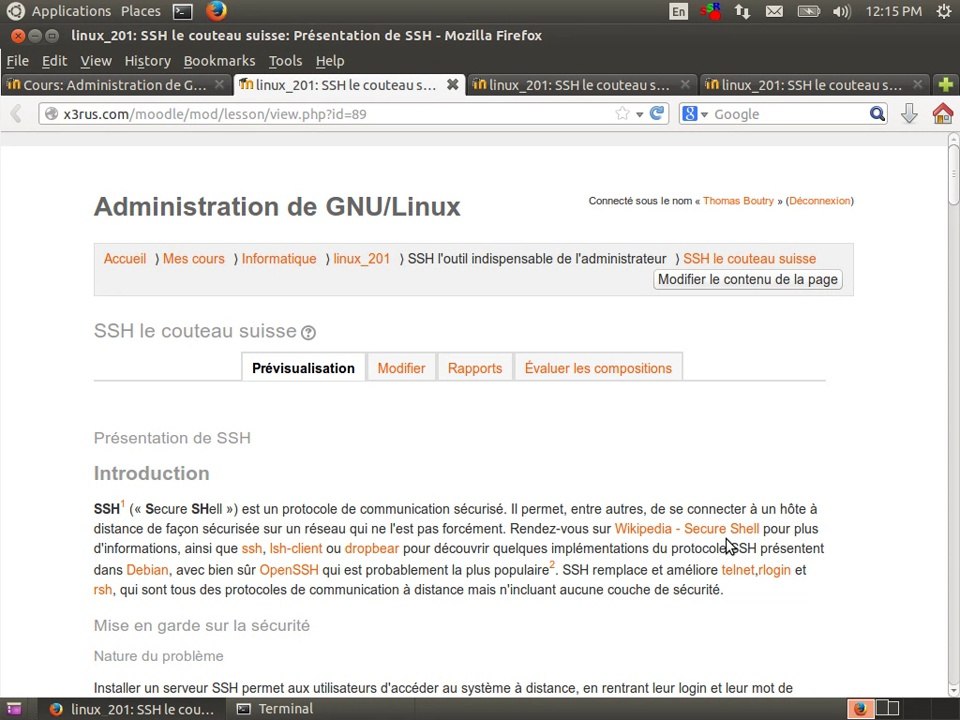Switch to the fourth linux_201 browser tab

click(x=814, y=84)
